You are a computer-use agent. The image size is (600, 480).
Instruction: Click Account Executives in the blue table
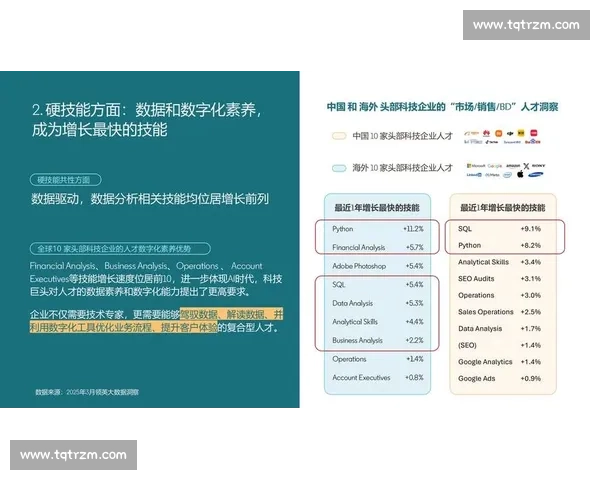click(x=361, y=377)
